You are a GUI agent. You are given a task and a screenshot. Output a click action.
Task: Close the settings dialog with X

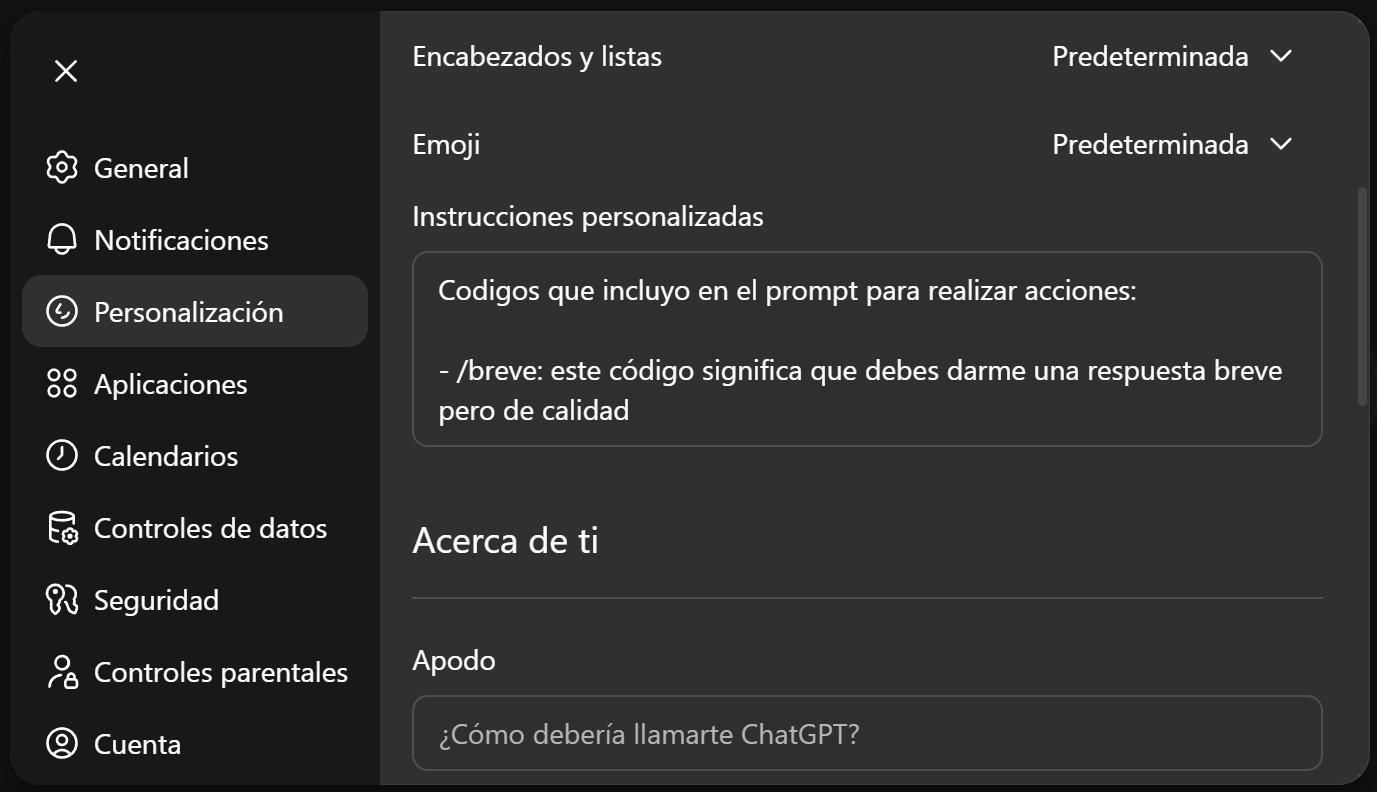[66, 71]
